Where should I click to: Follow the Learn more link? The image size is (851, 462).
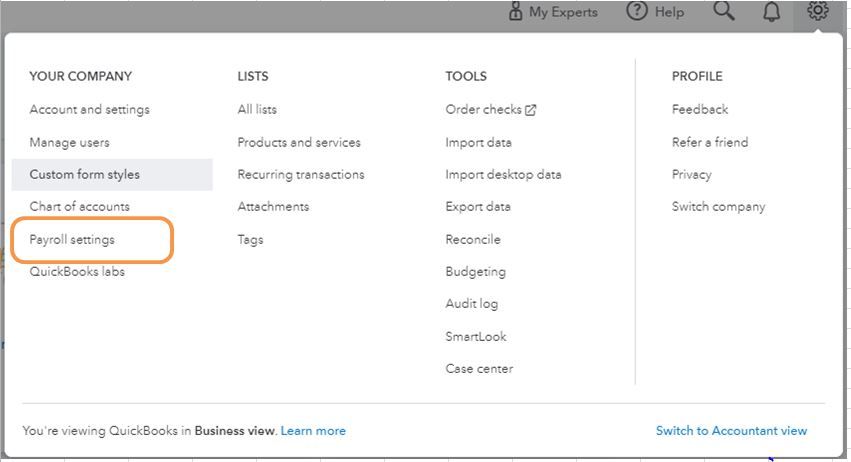click(313, 431)
